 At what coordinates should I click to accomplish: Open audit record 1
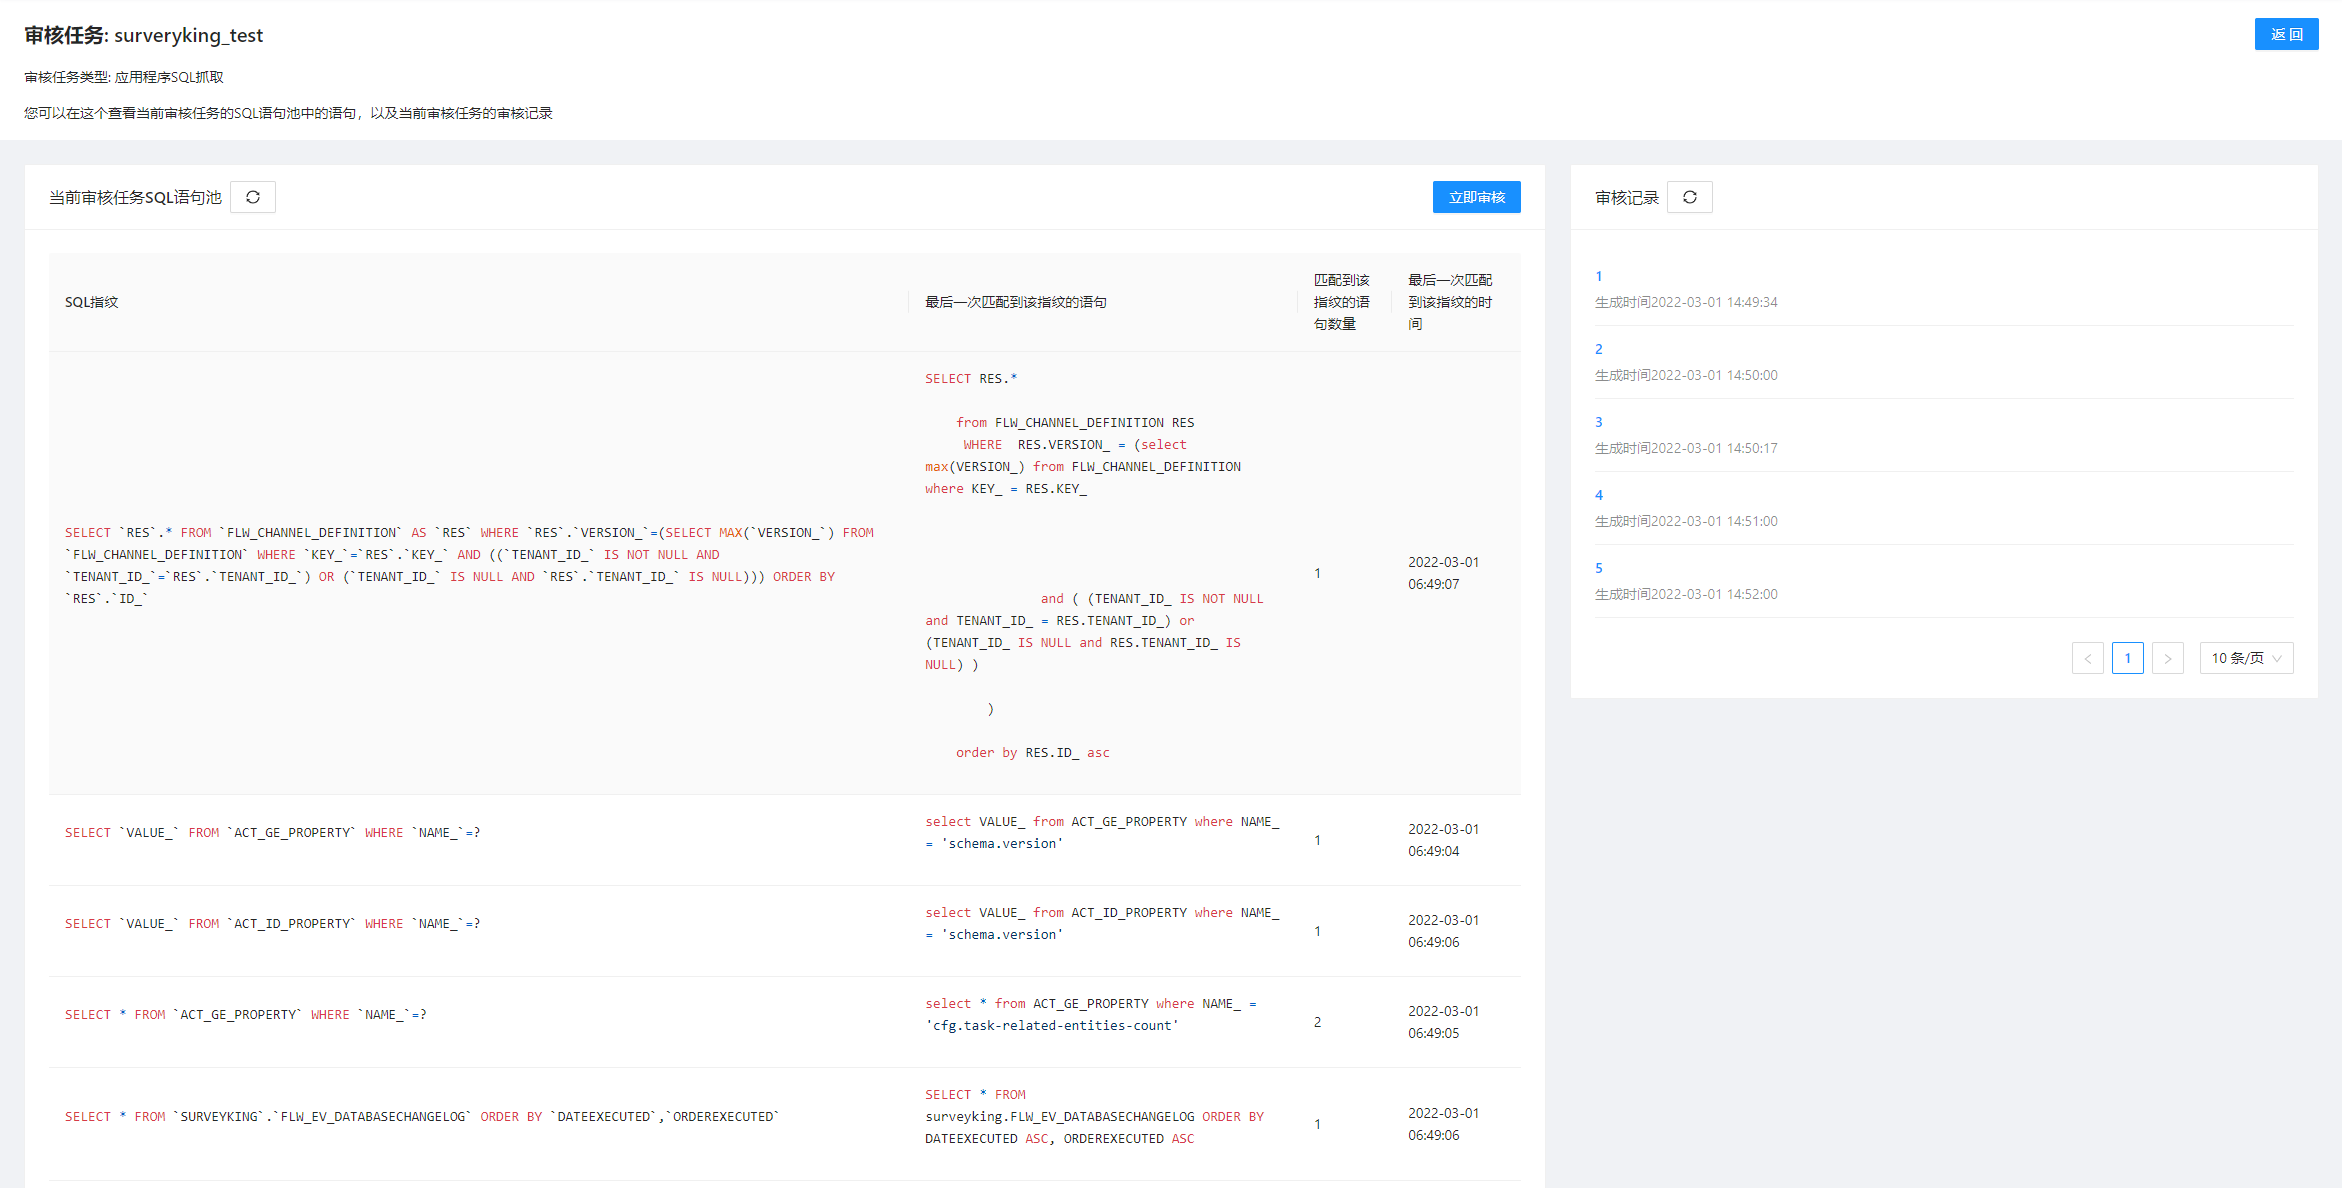point(1598,276)
